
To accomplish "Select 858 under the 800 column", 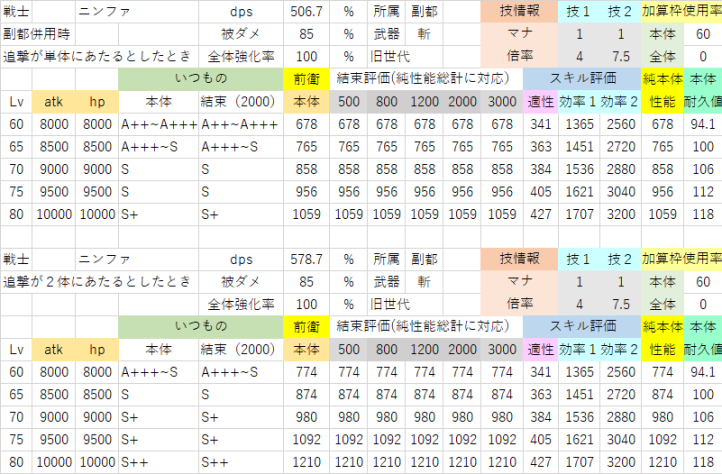I will [x=386, y=170].
